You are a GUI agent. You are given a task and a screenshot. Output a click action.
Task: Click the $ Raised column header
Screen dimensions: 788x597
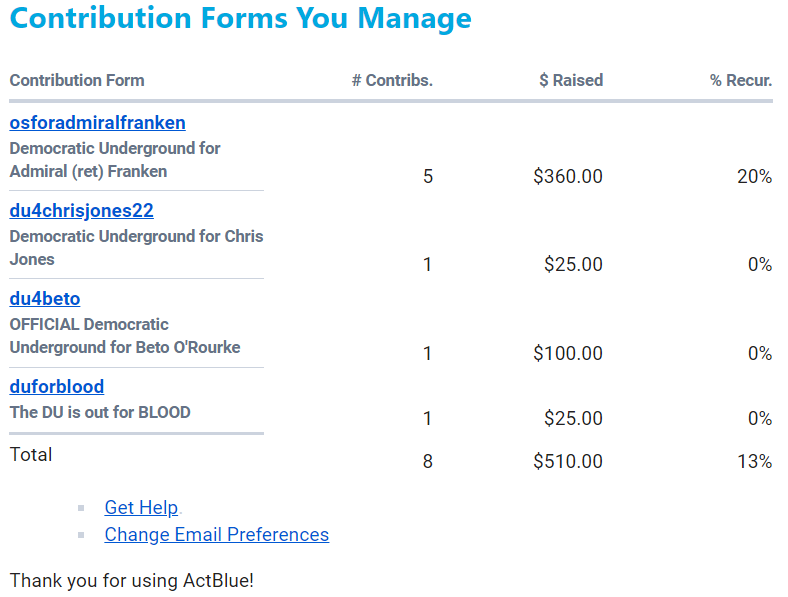pos(570,81)
